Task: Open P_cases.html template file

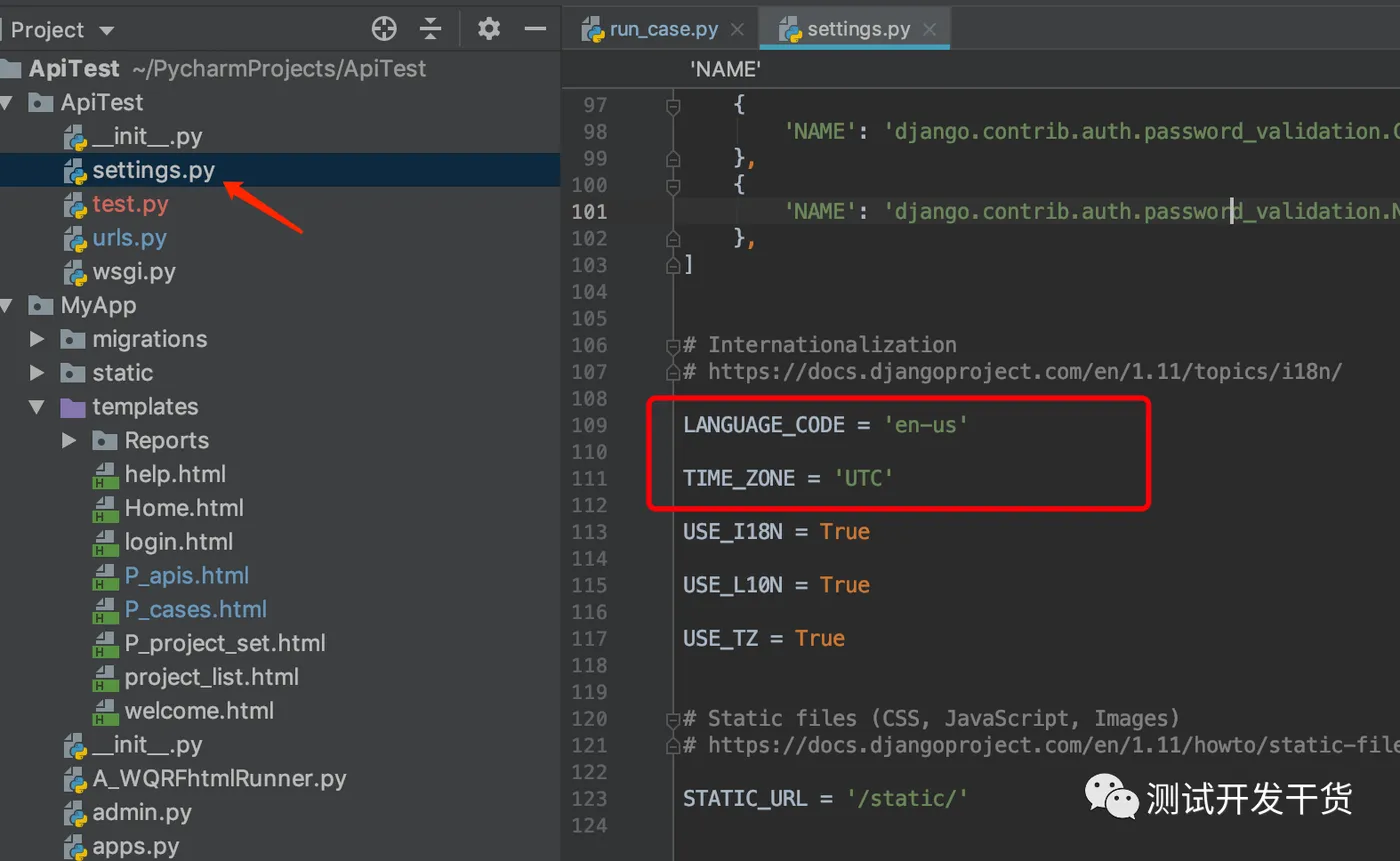Action: point(195,610)
